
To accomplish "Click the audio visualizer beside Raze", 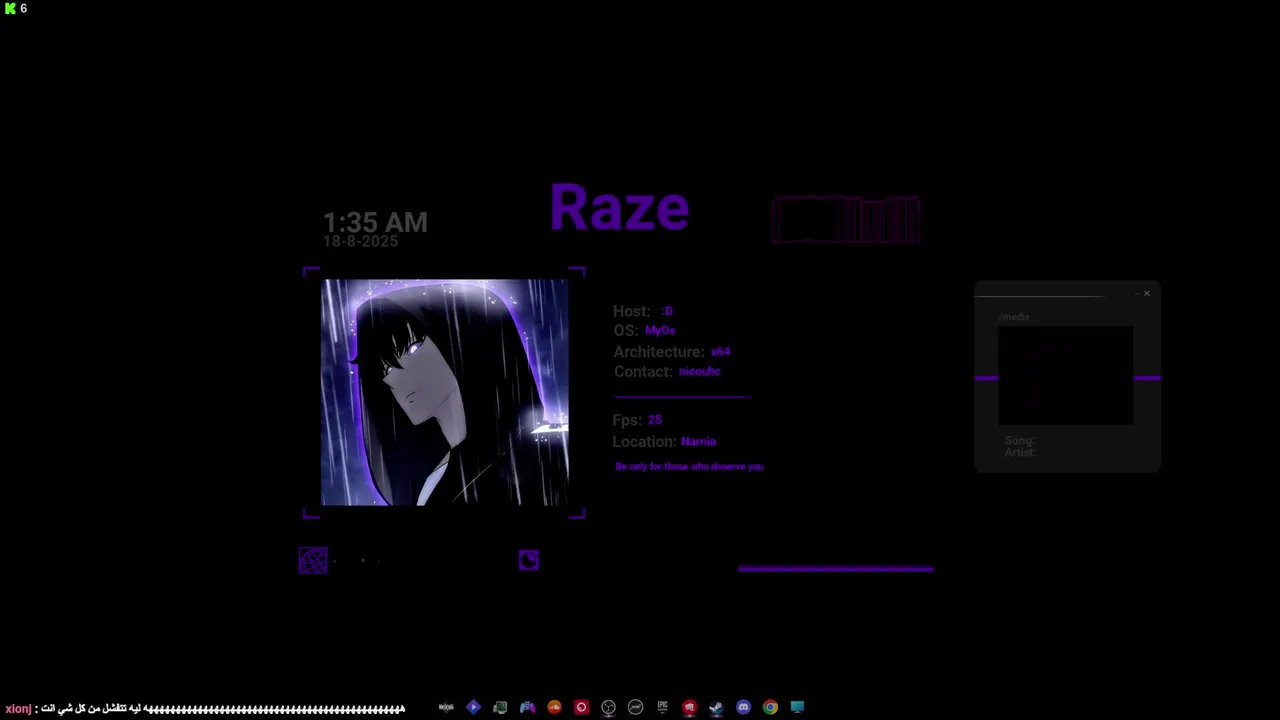I will click(845, 220).
